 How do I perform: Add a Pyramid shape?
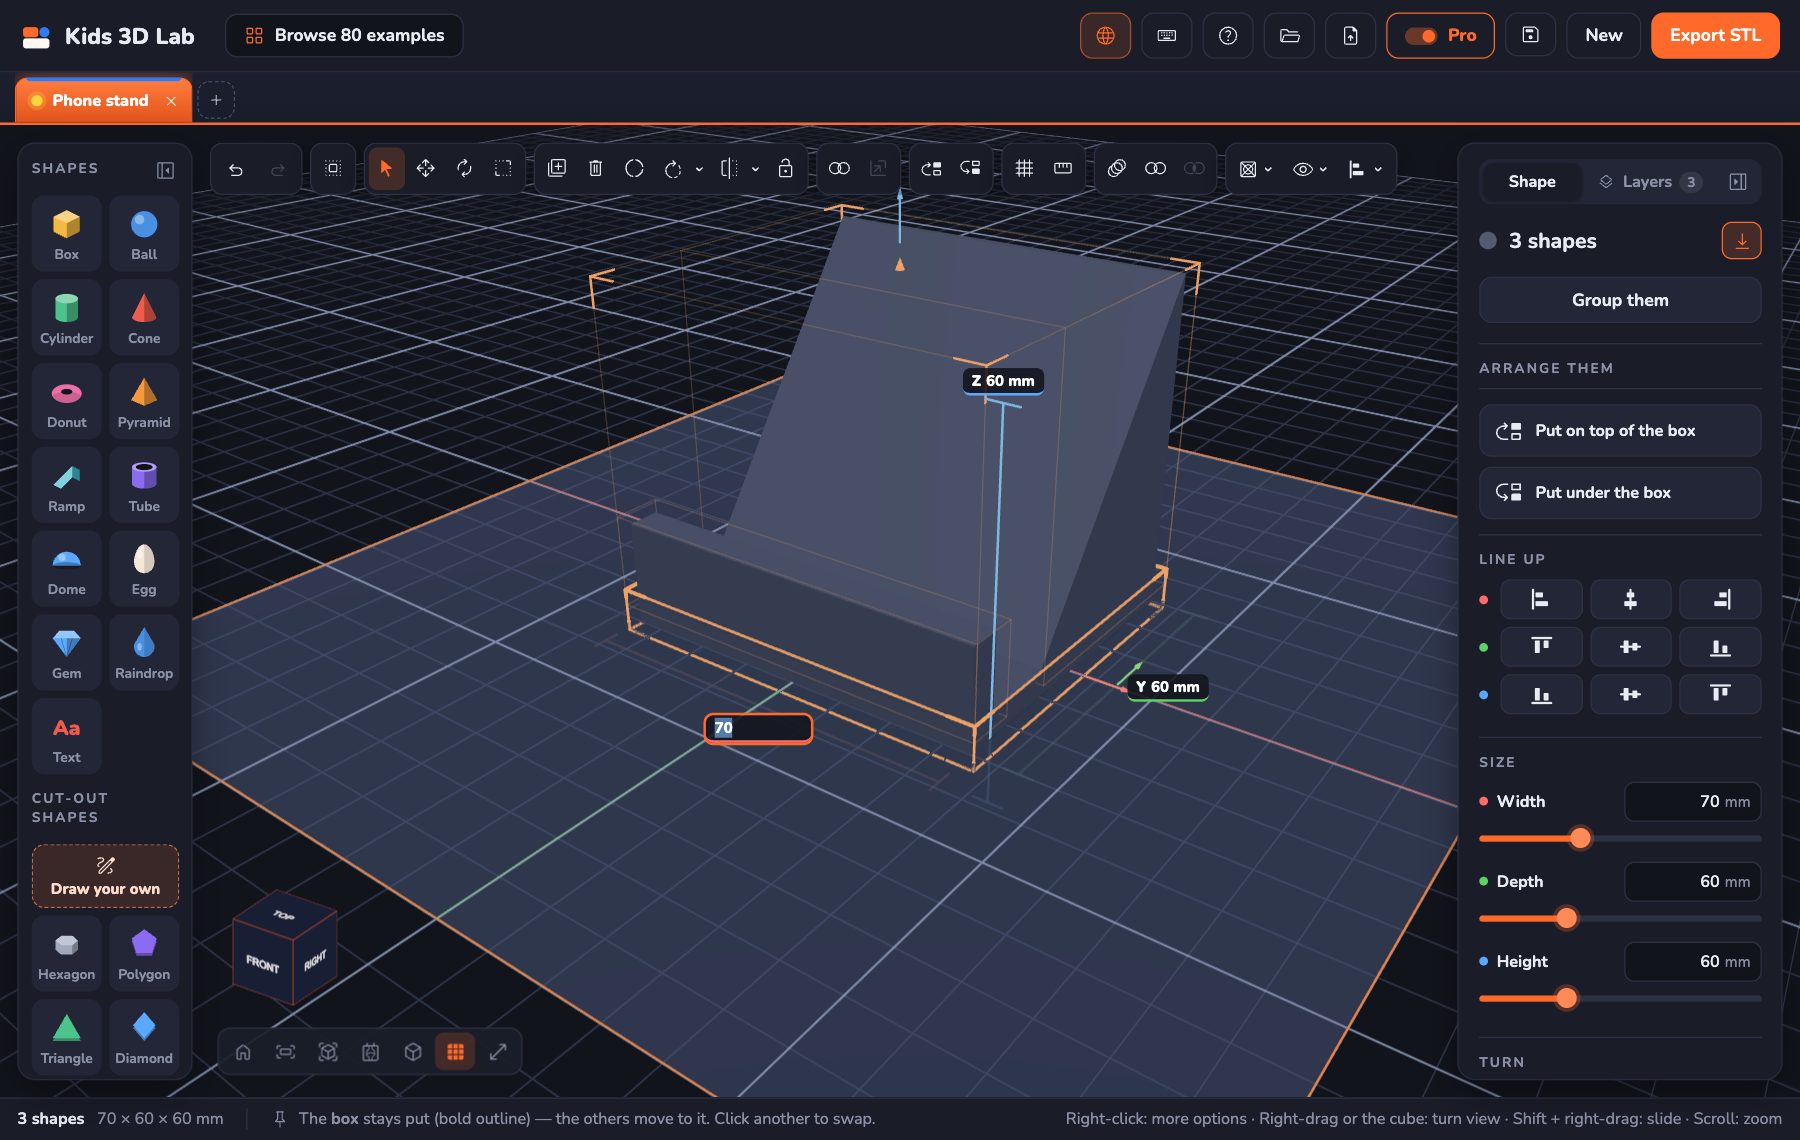pos(144,402)
